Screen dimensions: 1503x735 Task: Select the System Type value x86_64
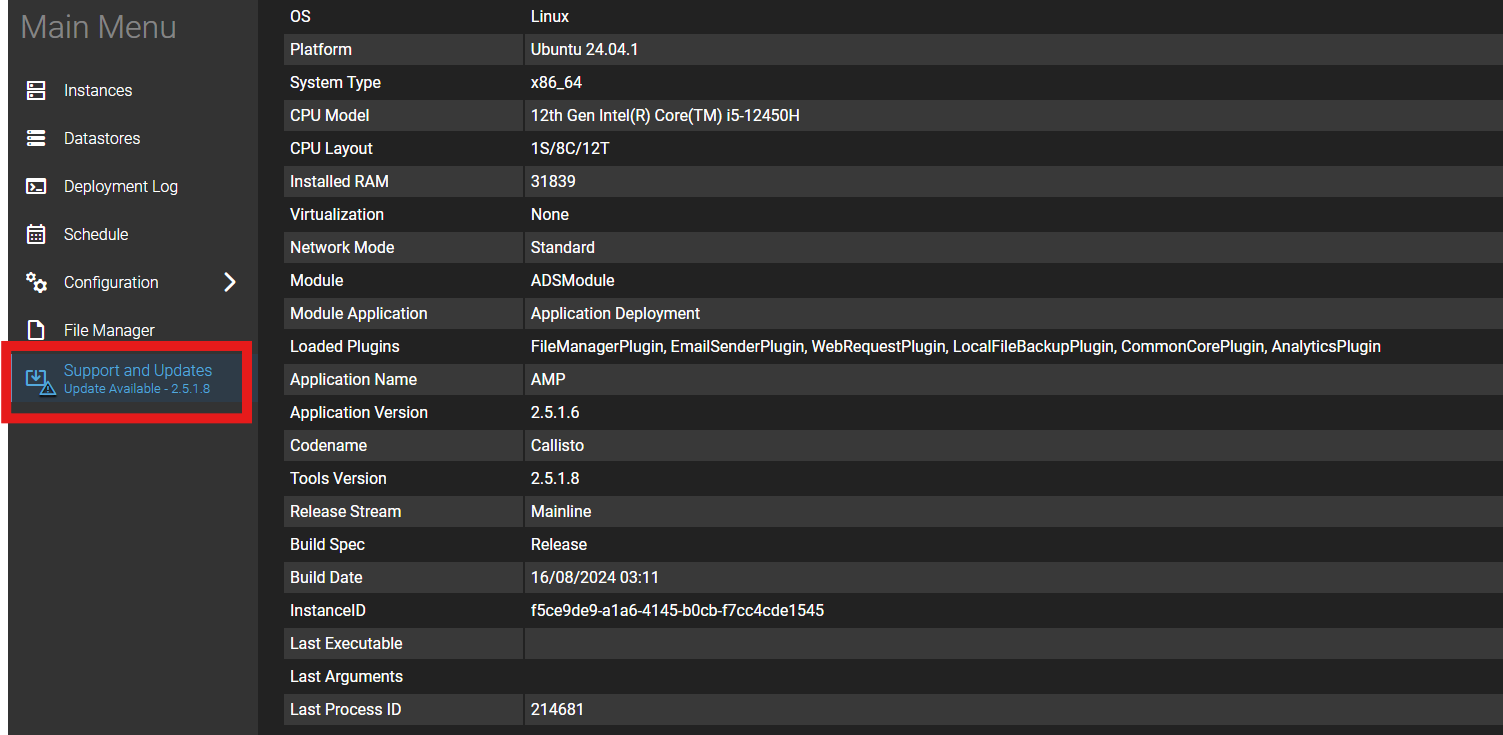pyautogui.click(x=556, y=83)
